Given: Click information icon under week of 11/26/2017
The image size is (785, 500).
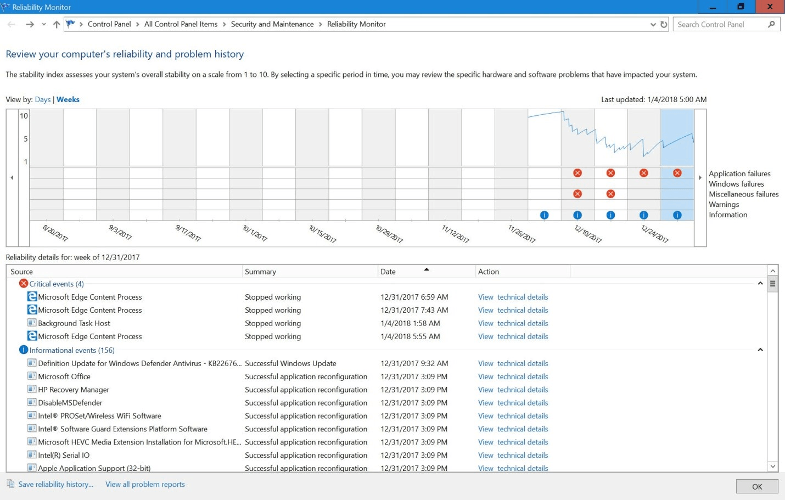Looking at the screenshot, I should [x=544, y=215].
